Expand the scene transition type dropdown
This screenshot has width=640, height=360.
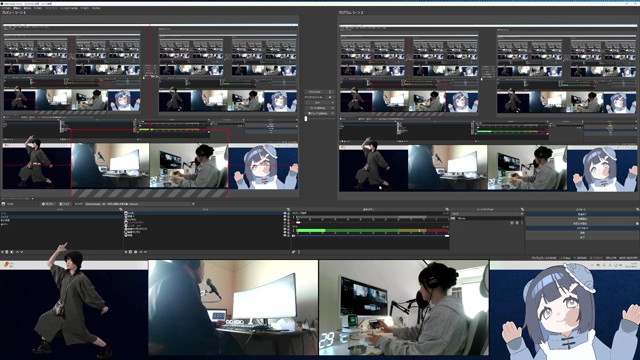487,213
